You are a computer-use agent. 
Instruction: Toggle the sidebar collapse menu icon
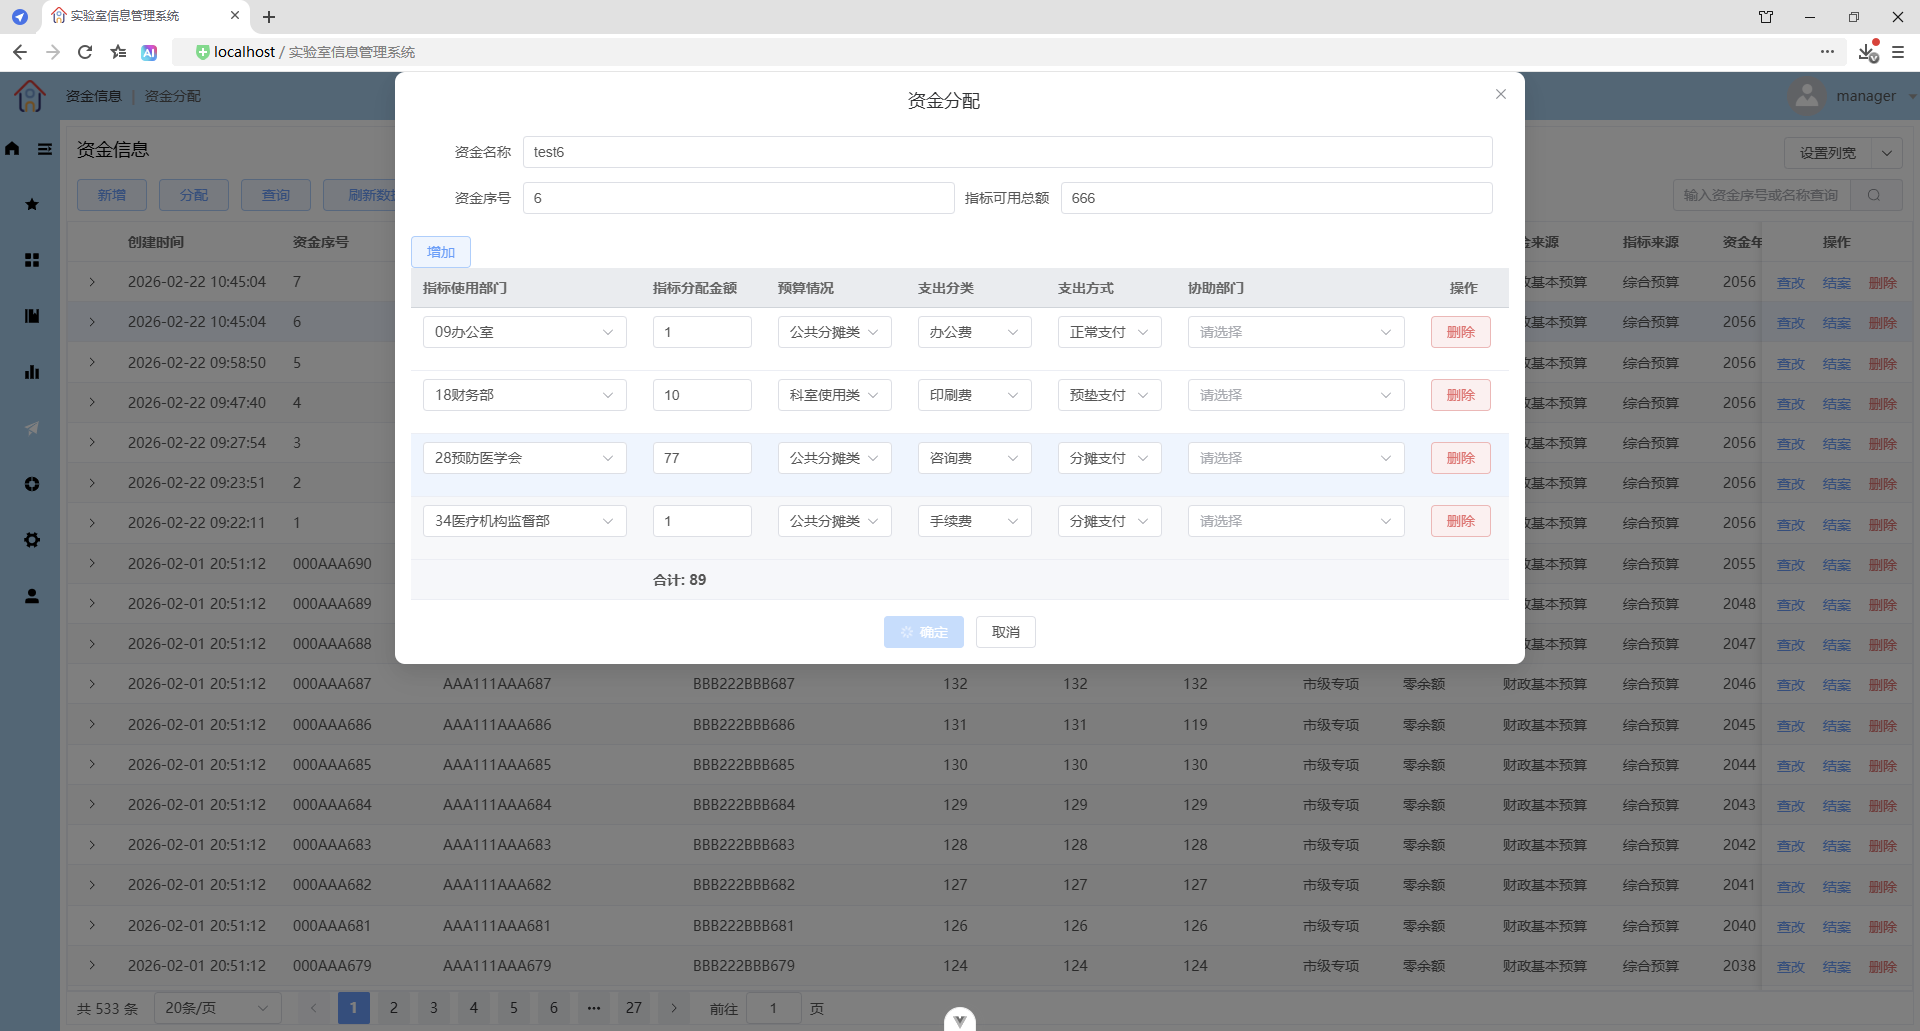pos(45,149)
